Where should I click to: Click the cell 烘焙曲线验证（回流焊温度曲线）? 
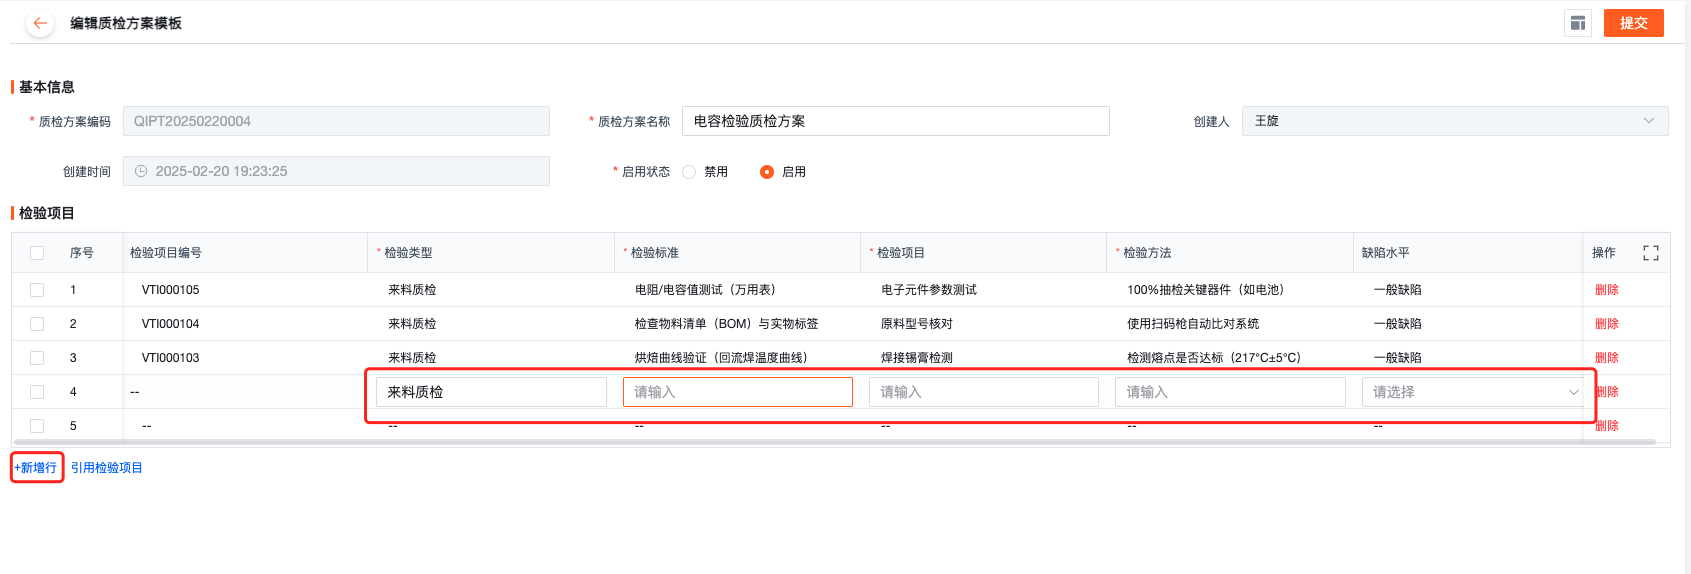click(x=722, y=358)
